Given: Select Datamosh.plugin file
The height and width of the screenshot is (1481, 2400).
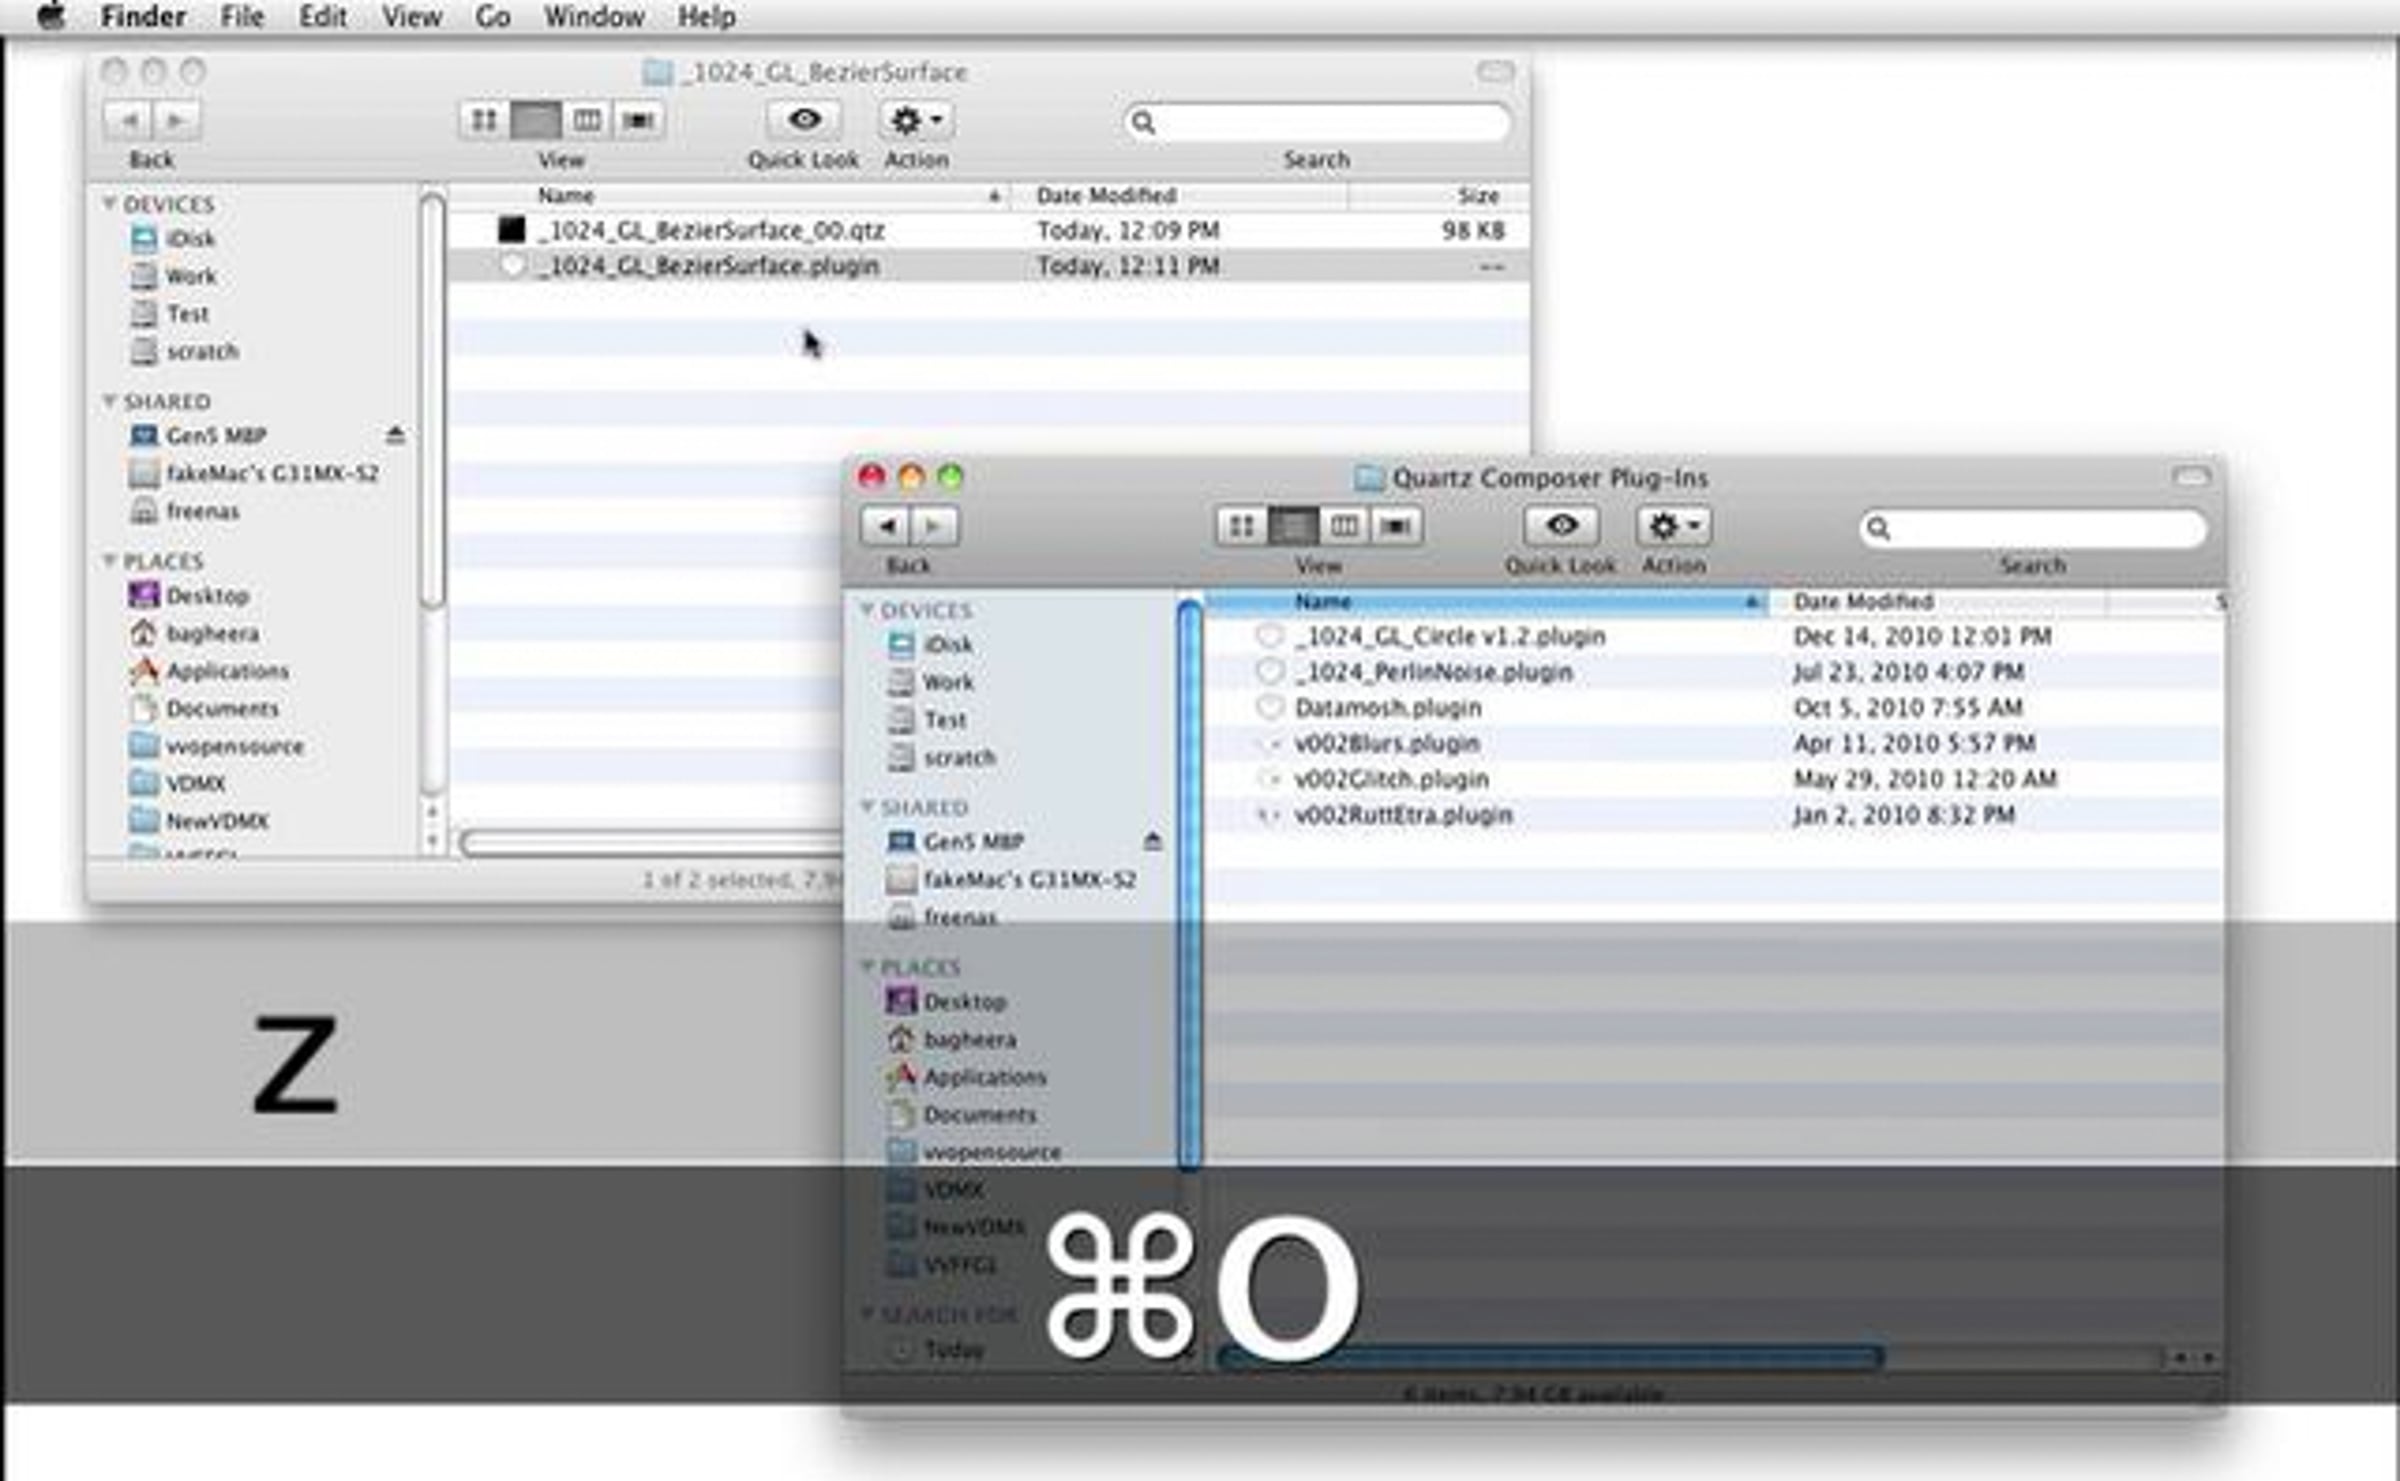Looking at the screenshot, I should point(1715,708).
